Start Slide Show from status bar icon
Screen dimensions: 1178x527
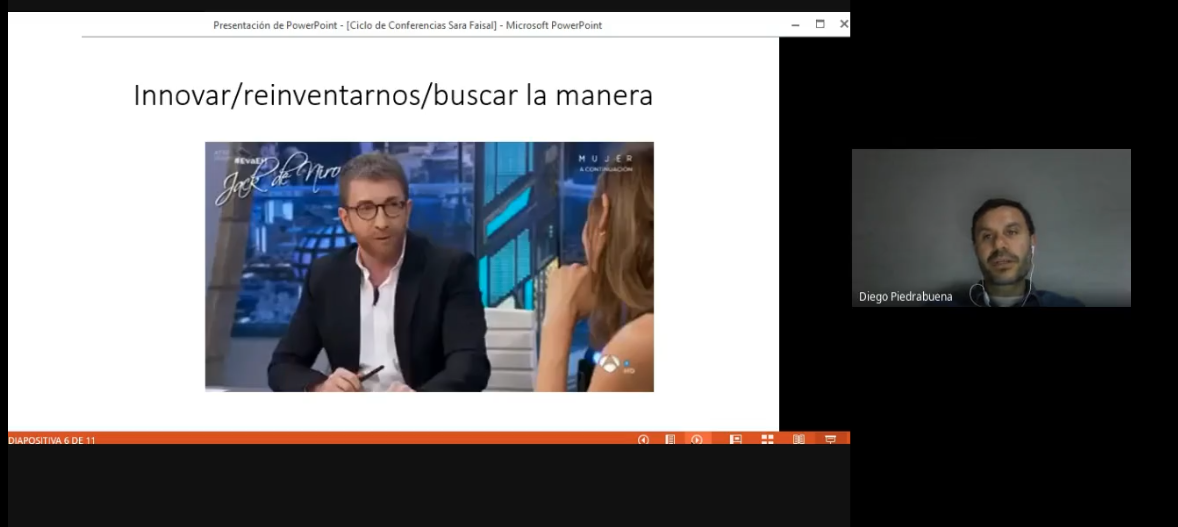point(830,439)
